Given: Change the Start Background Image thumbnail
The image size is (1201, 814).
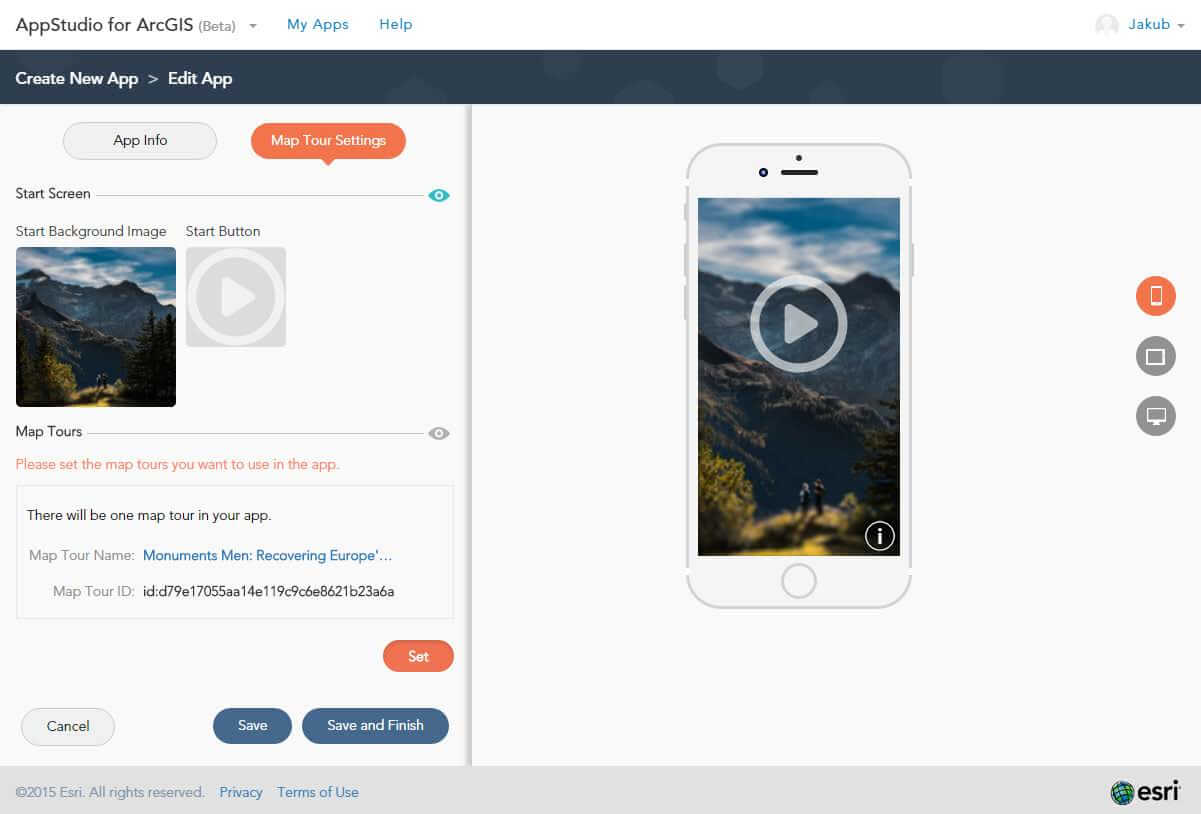Looking at the screenshot, I should click(x=96, y=327).
